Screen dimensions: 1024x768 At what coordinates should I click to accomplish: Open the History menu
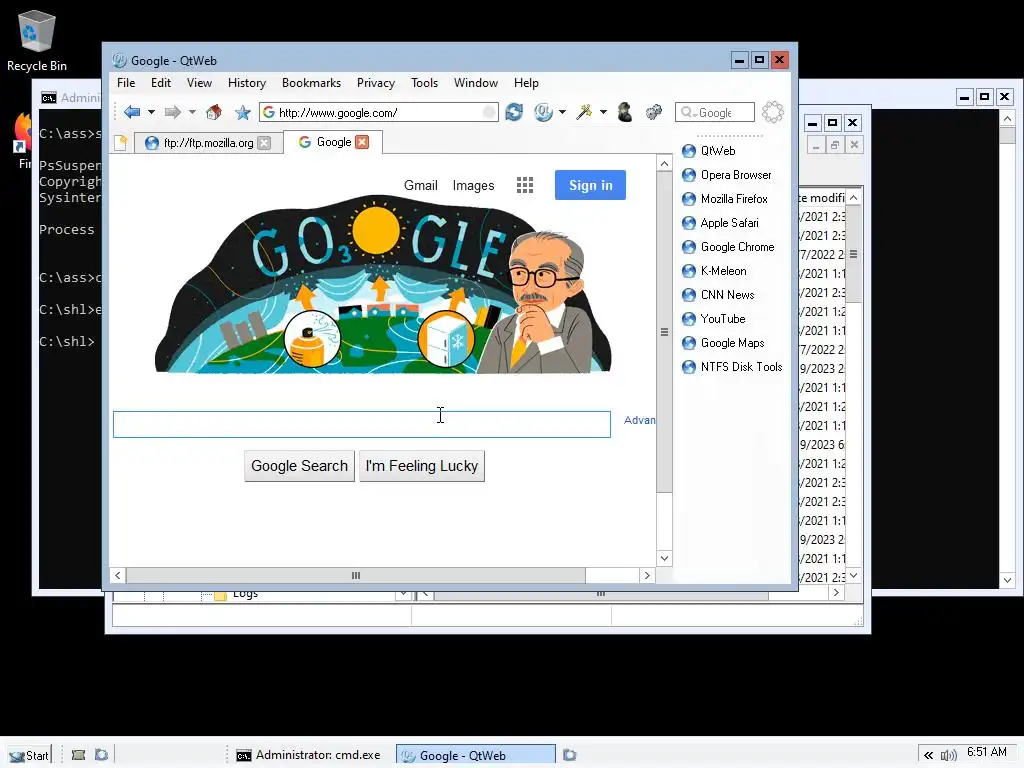tap(247, 83)
